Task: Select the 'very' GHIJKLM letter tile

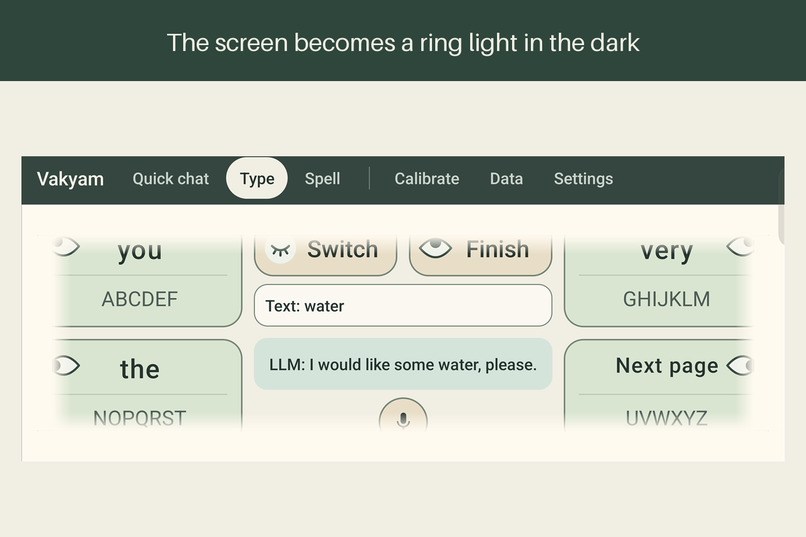Action: pos(658,281)
